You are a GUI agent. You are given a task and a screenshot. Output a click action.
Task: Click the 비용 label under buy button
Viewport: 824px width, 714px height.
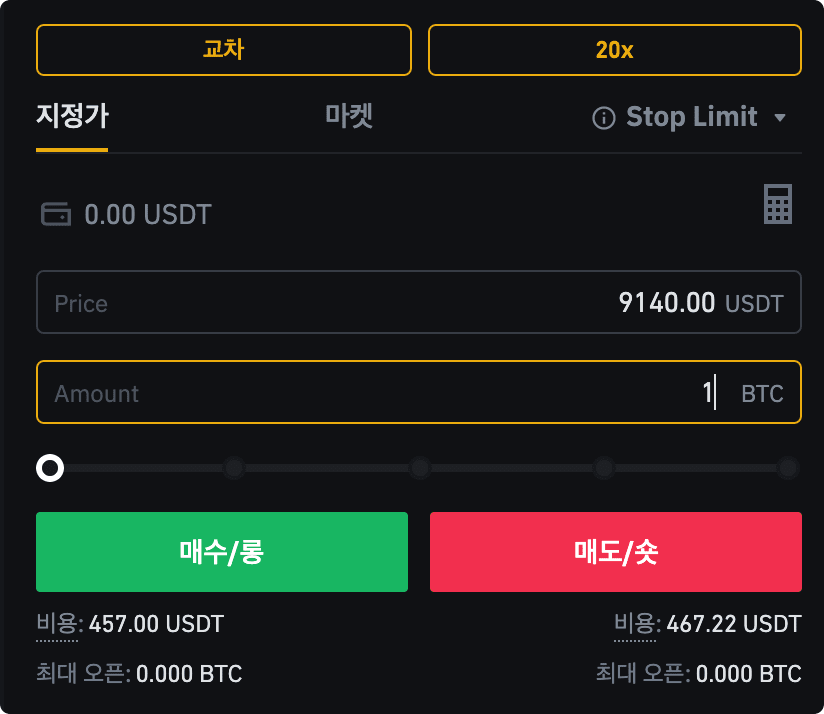pyautogui.click(x=57, y=624)
